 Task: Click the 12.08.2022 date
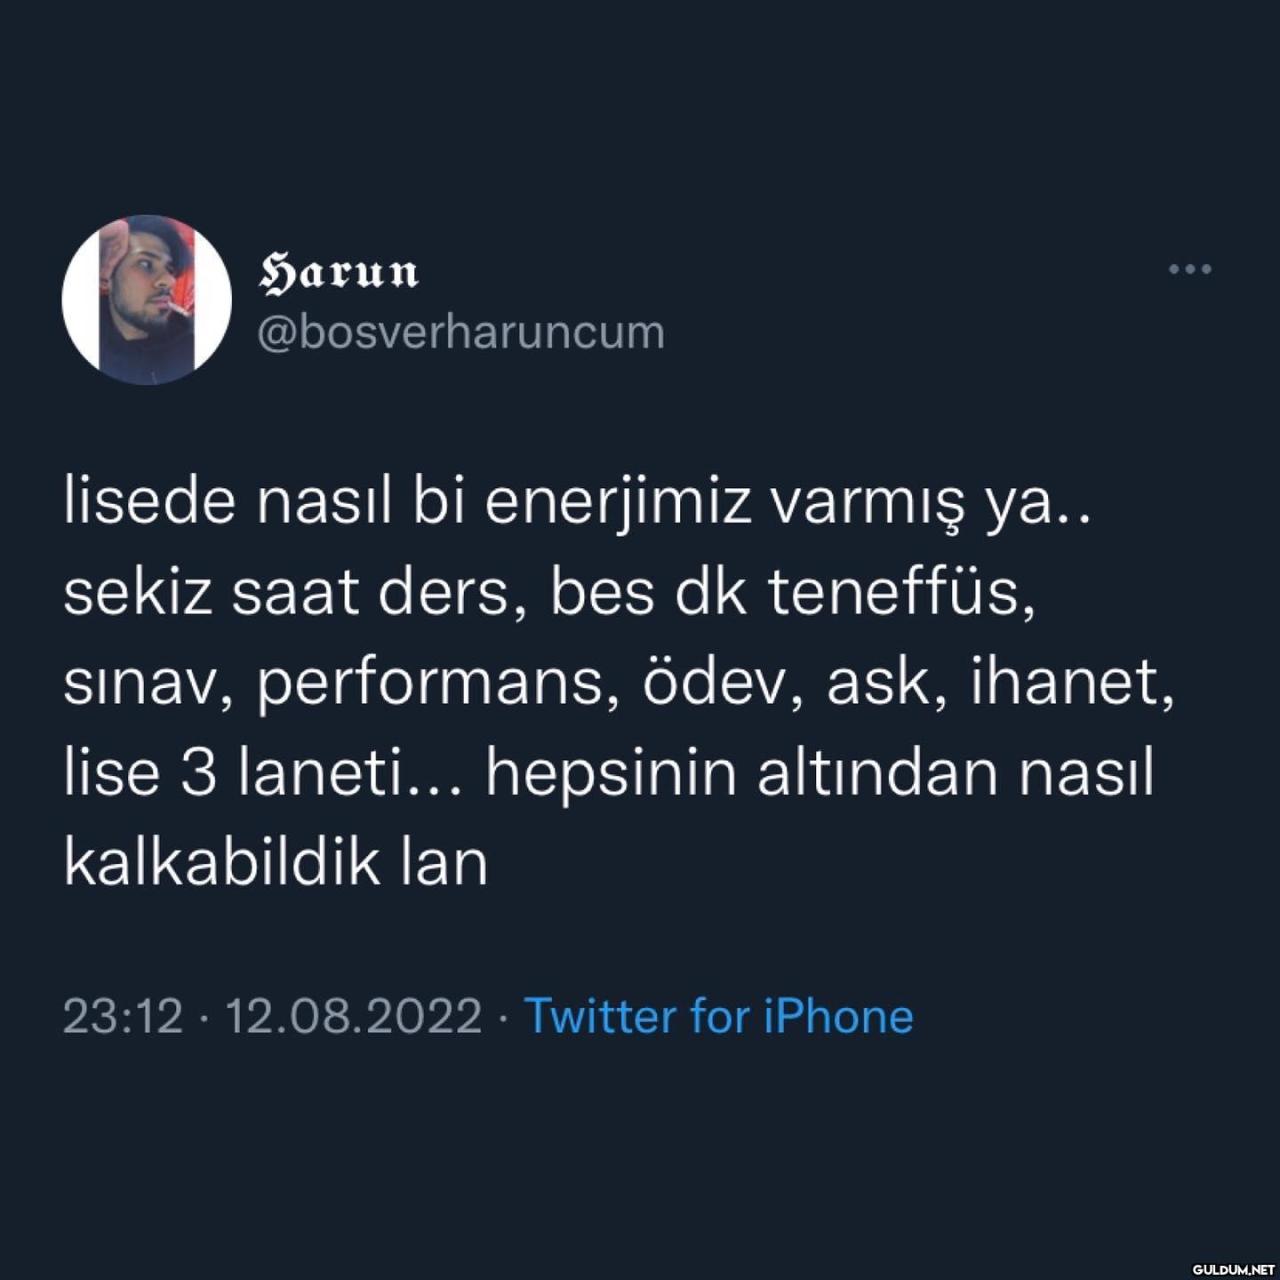[x=354, y=1016]
